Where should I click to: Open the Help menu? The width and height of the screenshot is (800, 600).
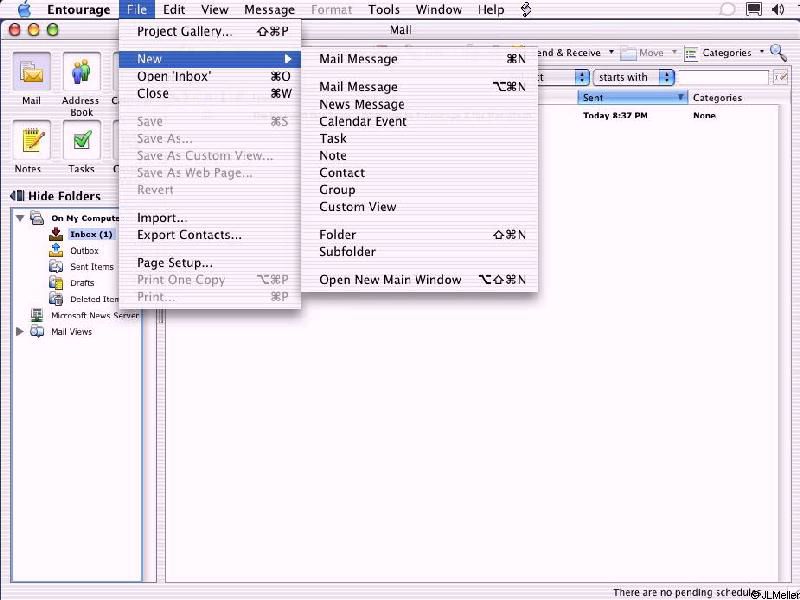491,10
